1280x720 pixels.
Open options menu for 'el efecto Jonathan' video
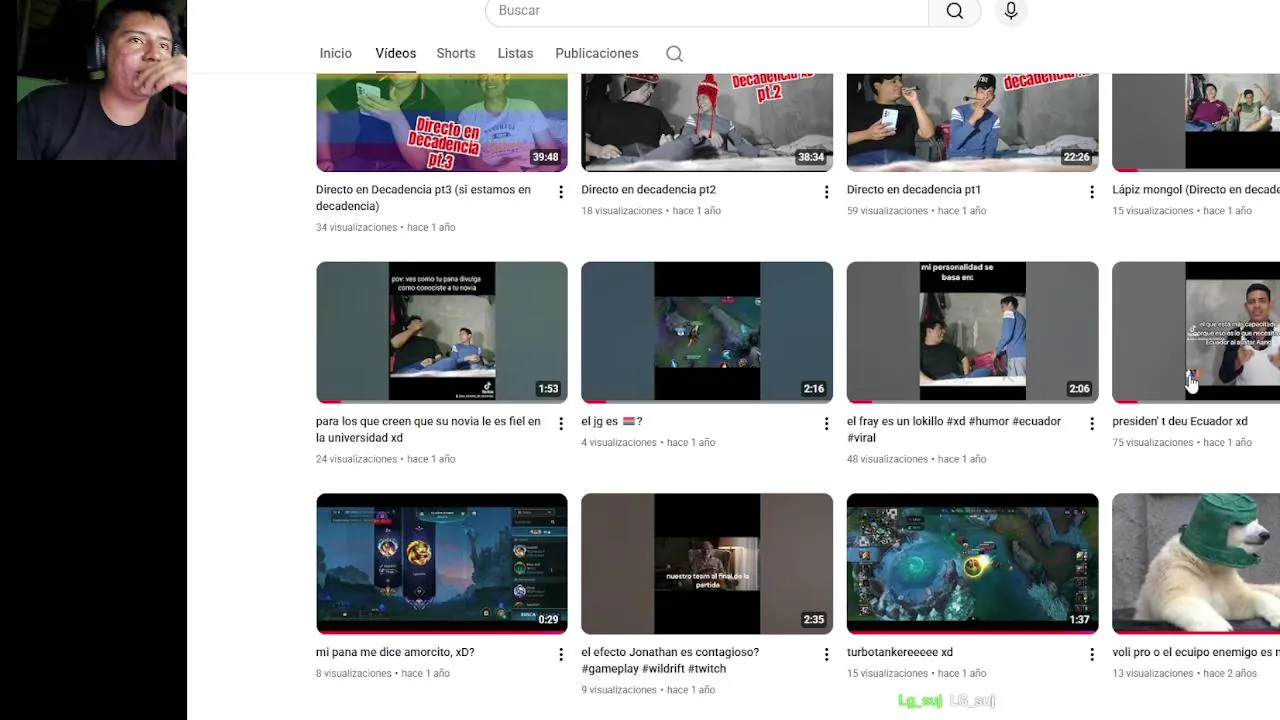826,654
